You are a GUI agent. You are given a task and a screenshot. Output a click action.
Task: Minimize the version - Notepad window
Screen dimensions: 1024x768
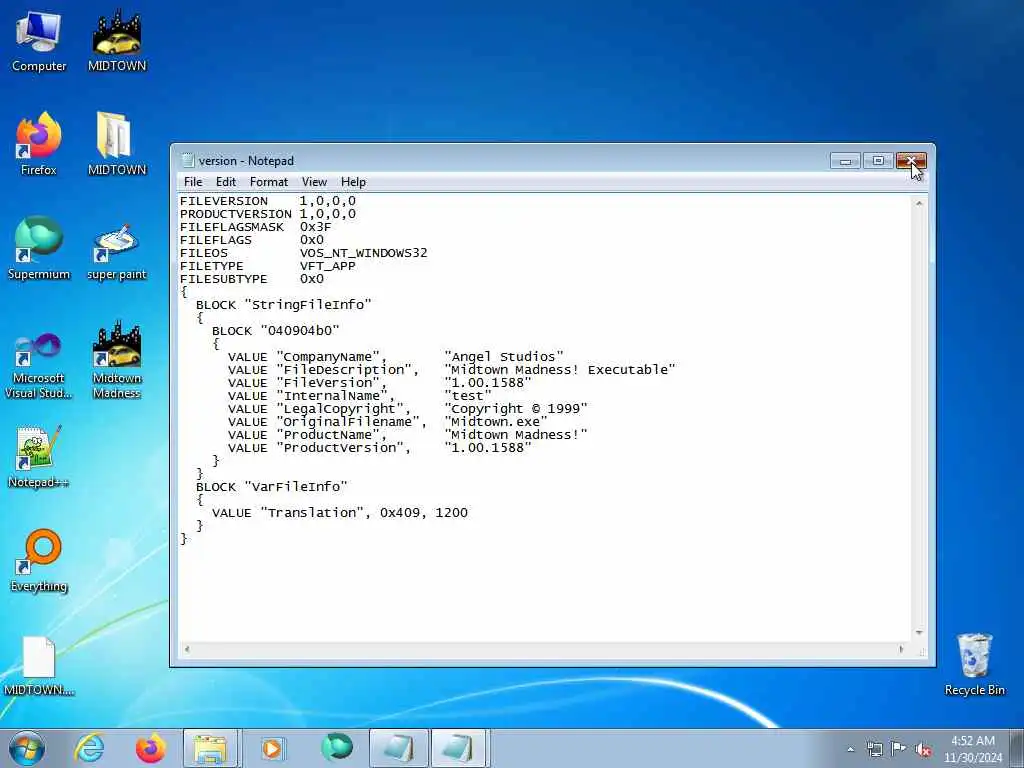845,161
